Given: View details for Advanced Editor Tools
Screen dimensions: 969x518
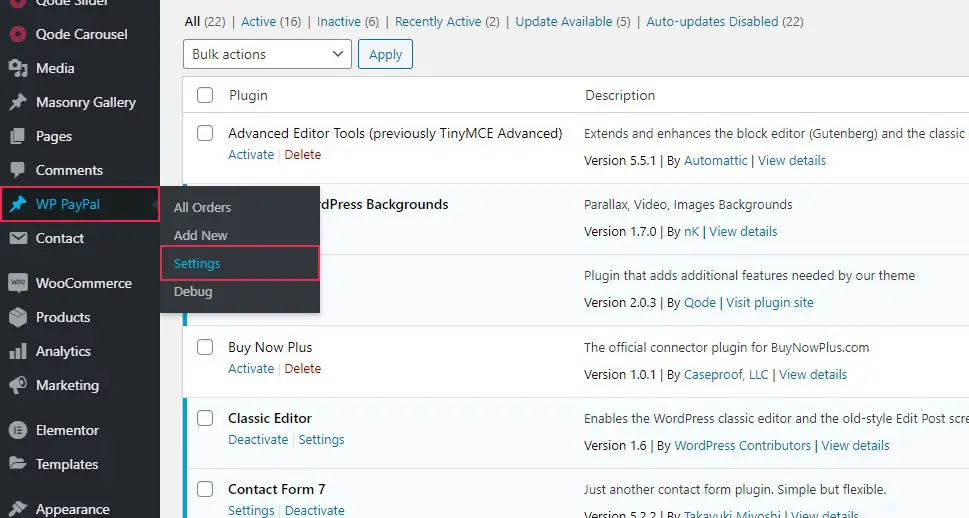Looking at the screenshot, I should 792,161.
